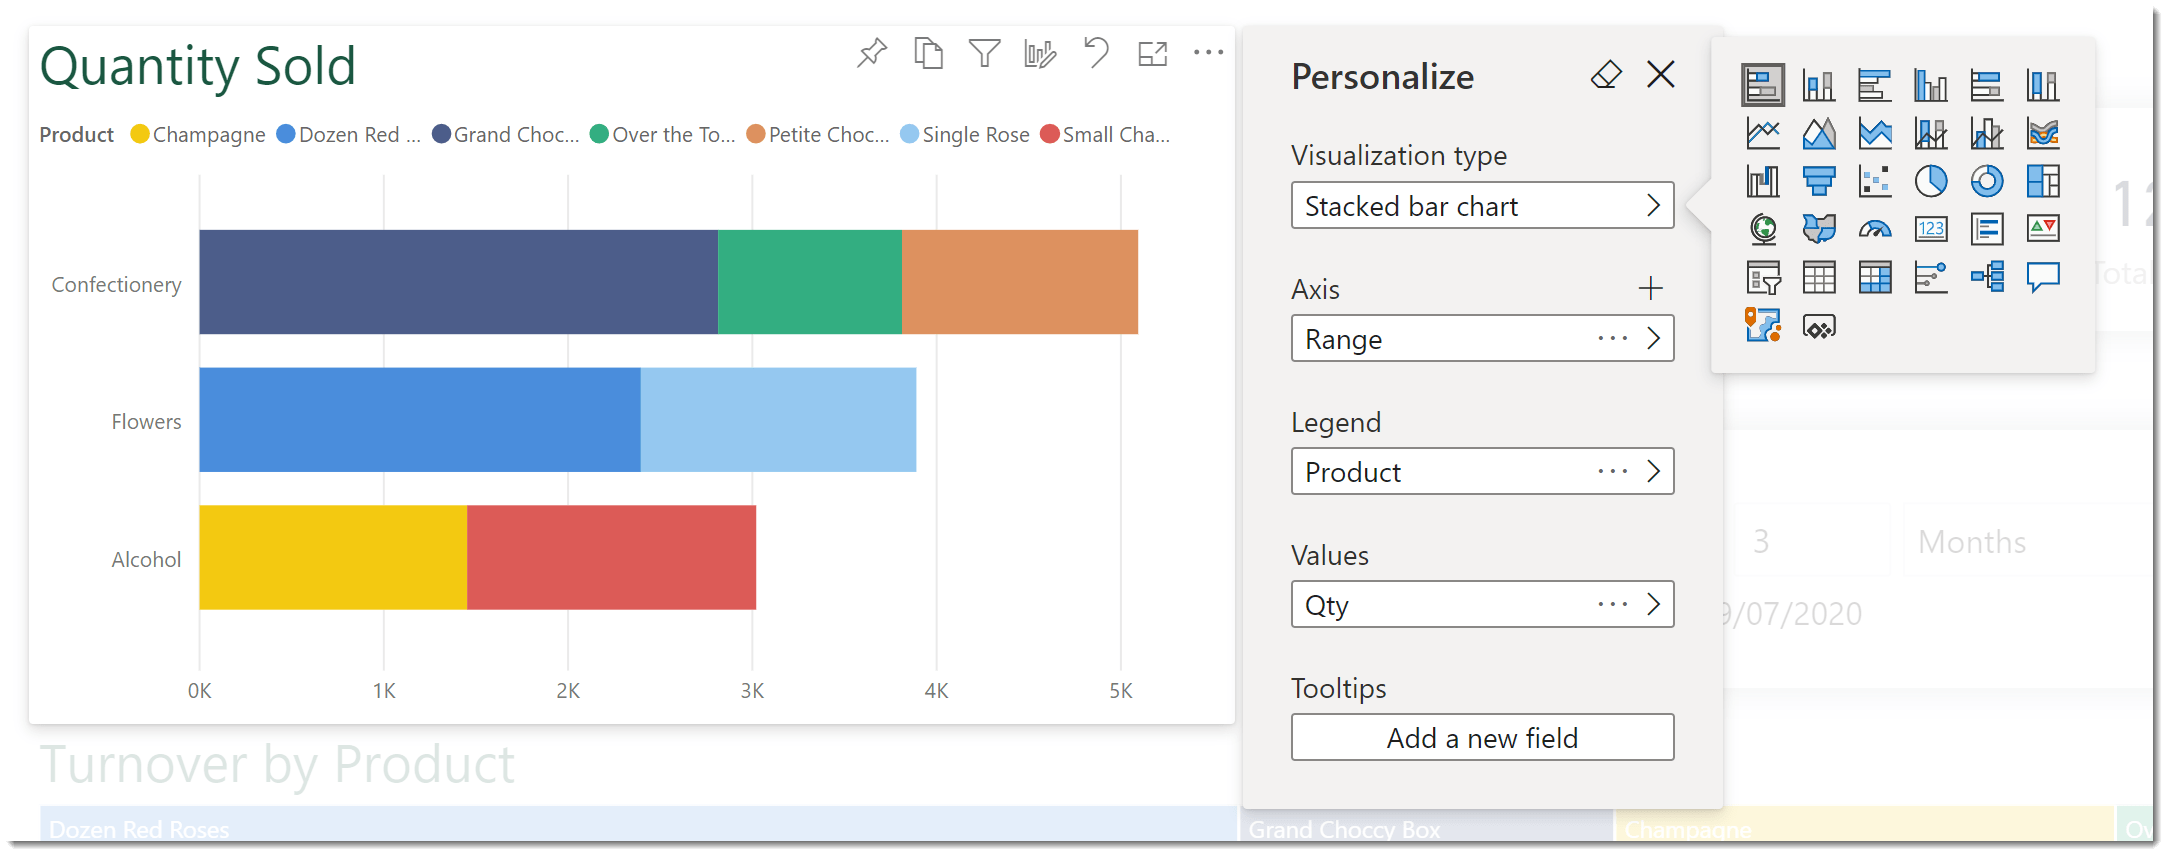Select the ArcGIS map icon

tap(1763, 325)
